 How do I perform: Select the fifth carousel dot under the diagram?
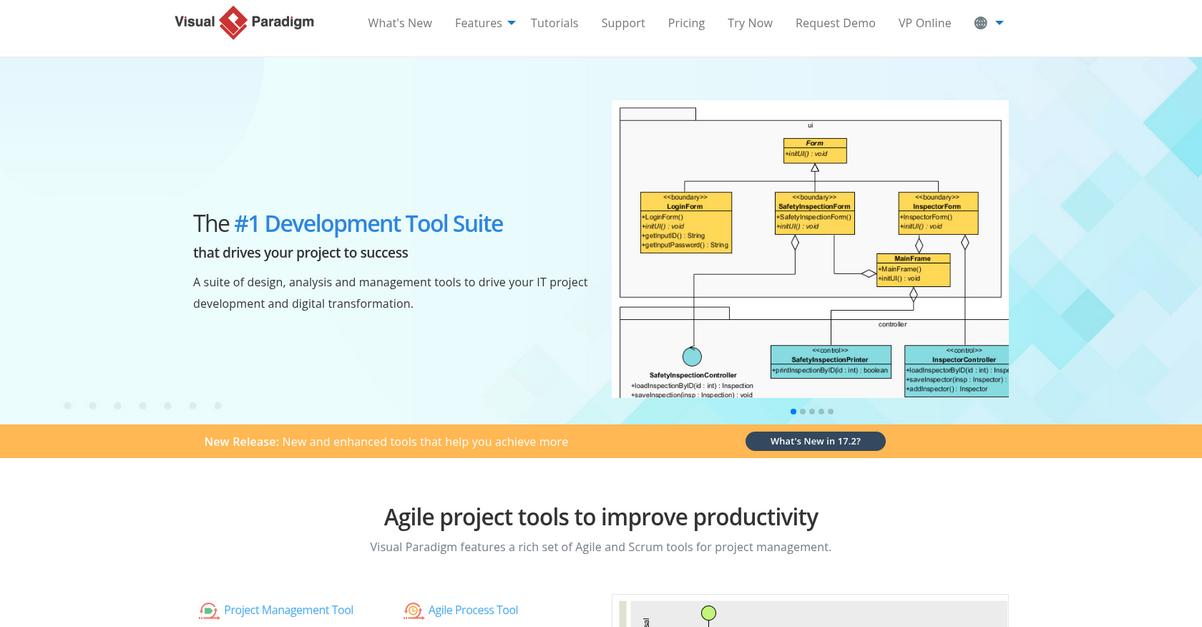click(830, 411)
